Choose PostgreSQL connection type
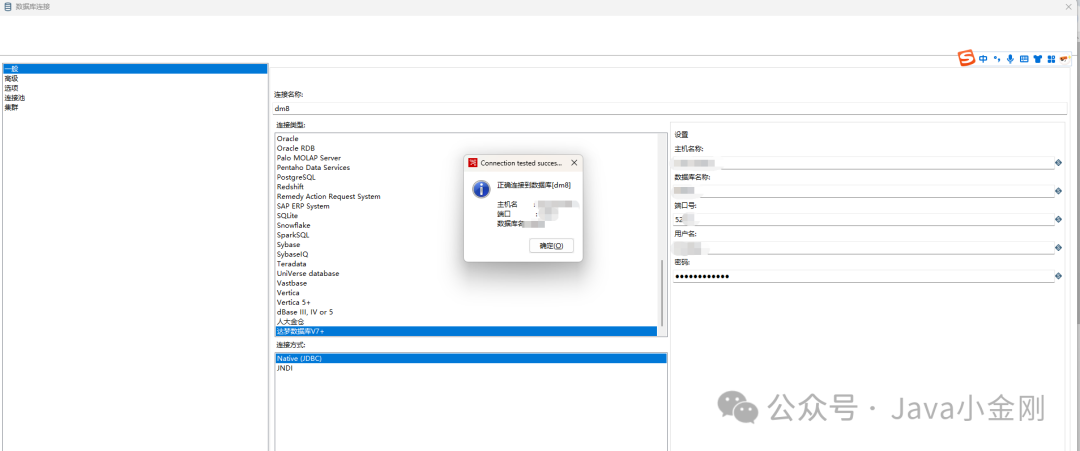The width and height of the screenshot is (1080, 451). (x=296, y=177)
